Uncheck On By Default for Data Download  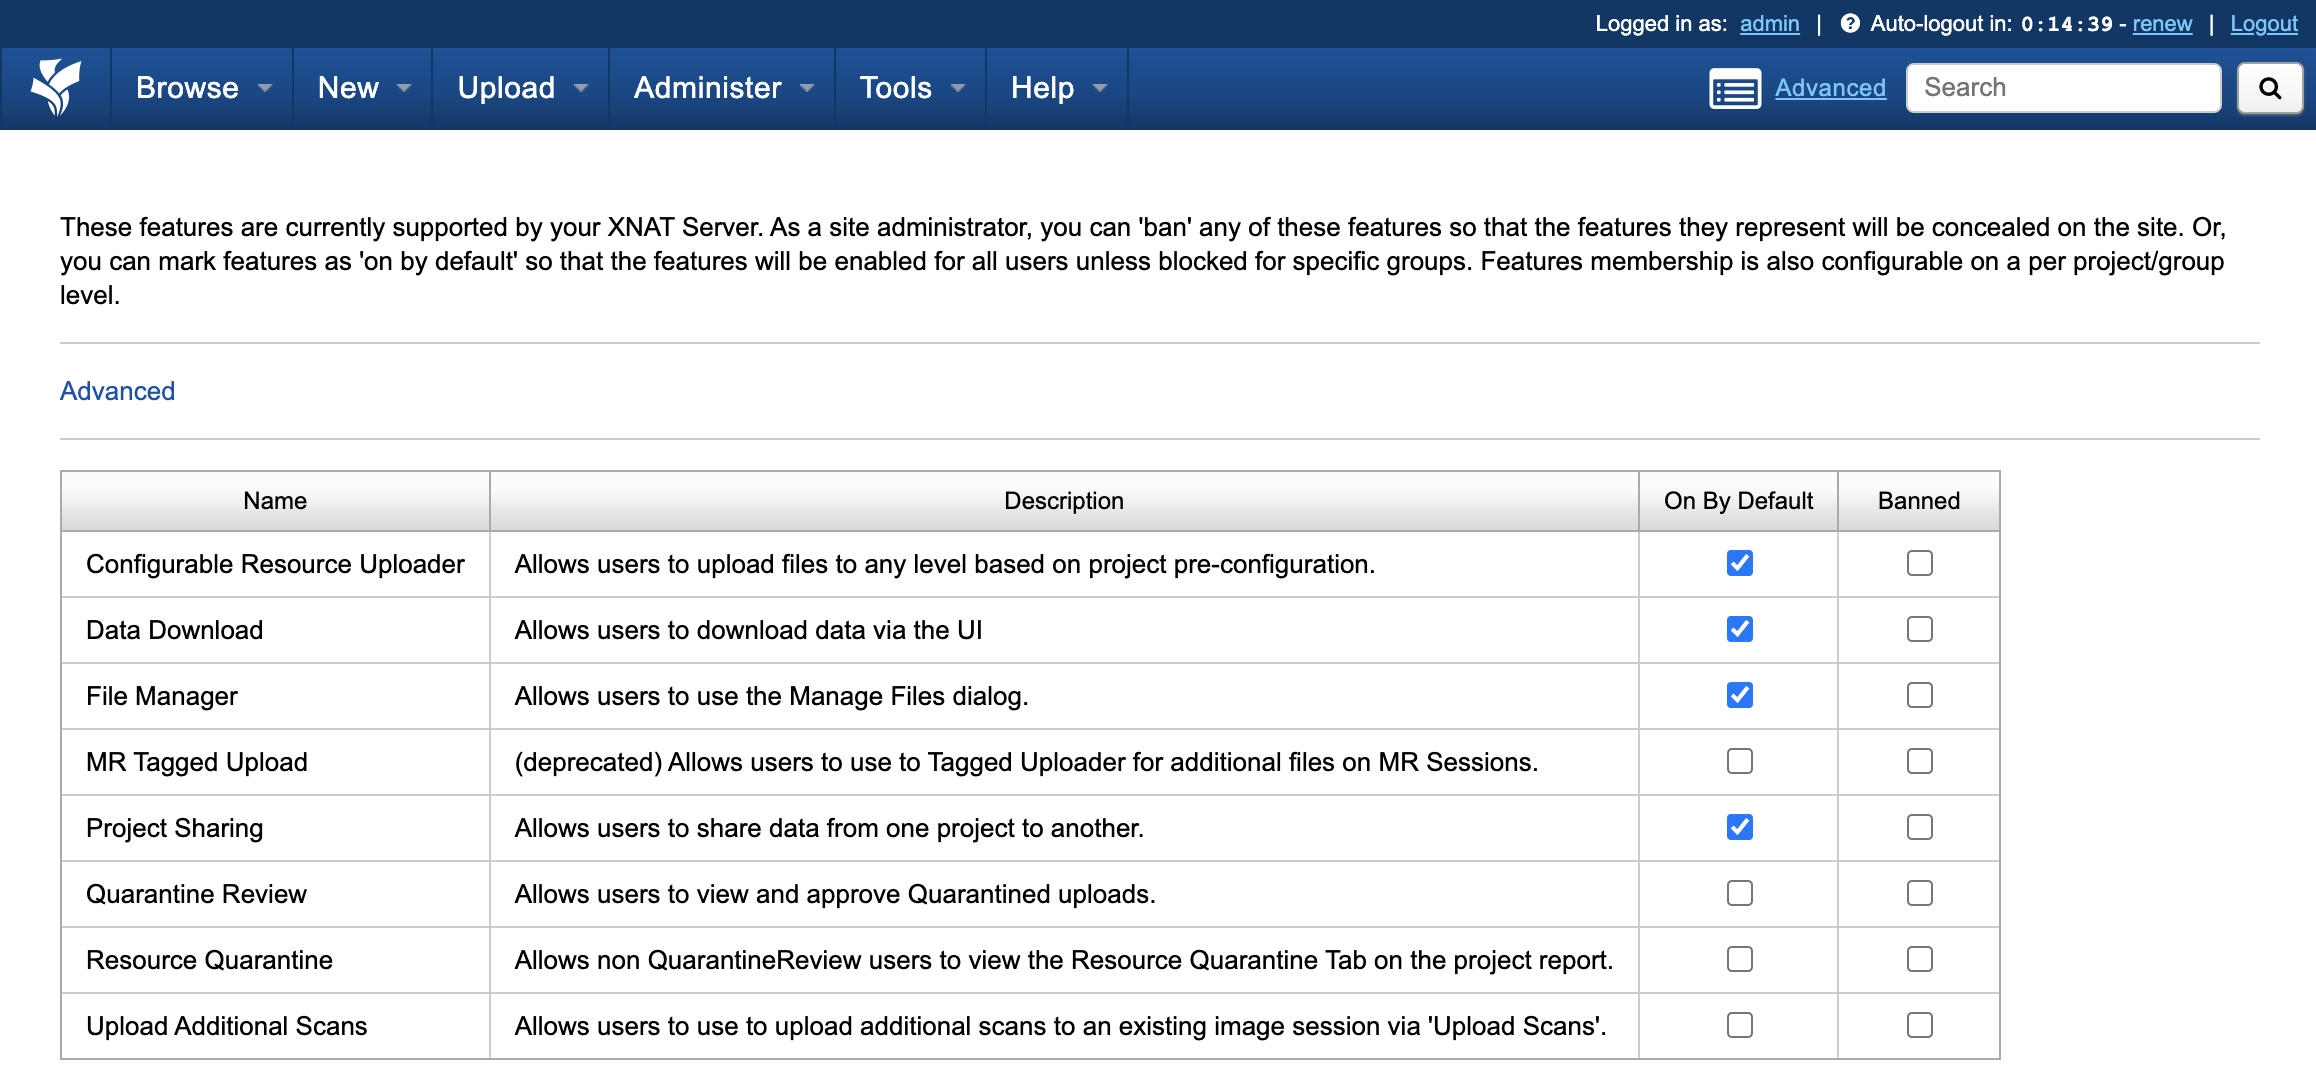click(x=1739, y=629)
